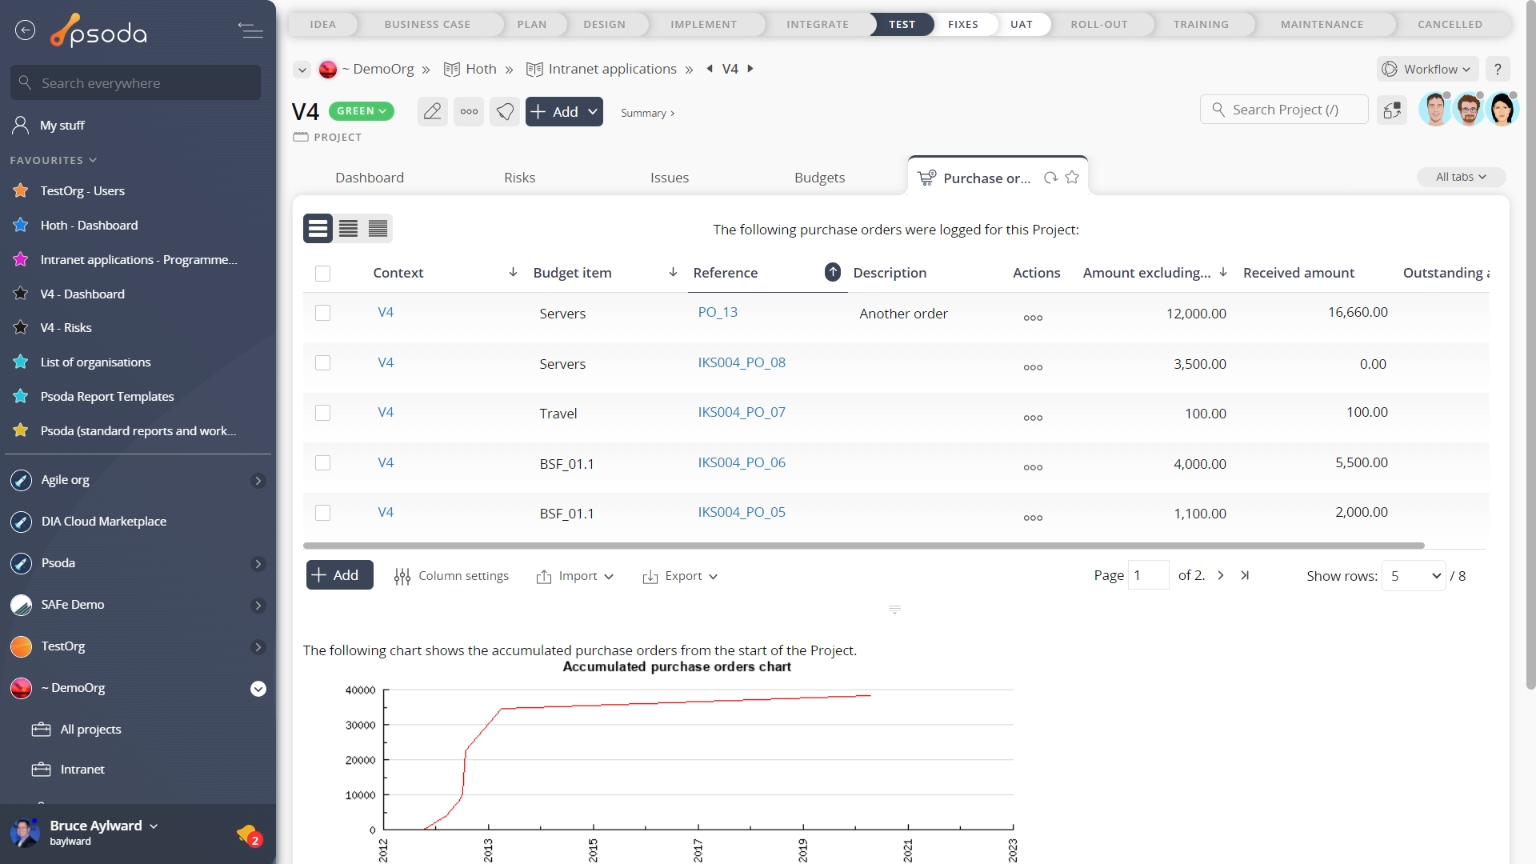Switch to the Issues tab
The image size is (1536, 864).
coord(670,178)
